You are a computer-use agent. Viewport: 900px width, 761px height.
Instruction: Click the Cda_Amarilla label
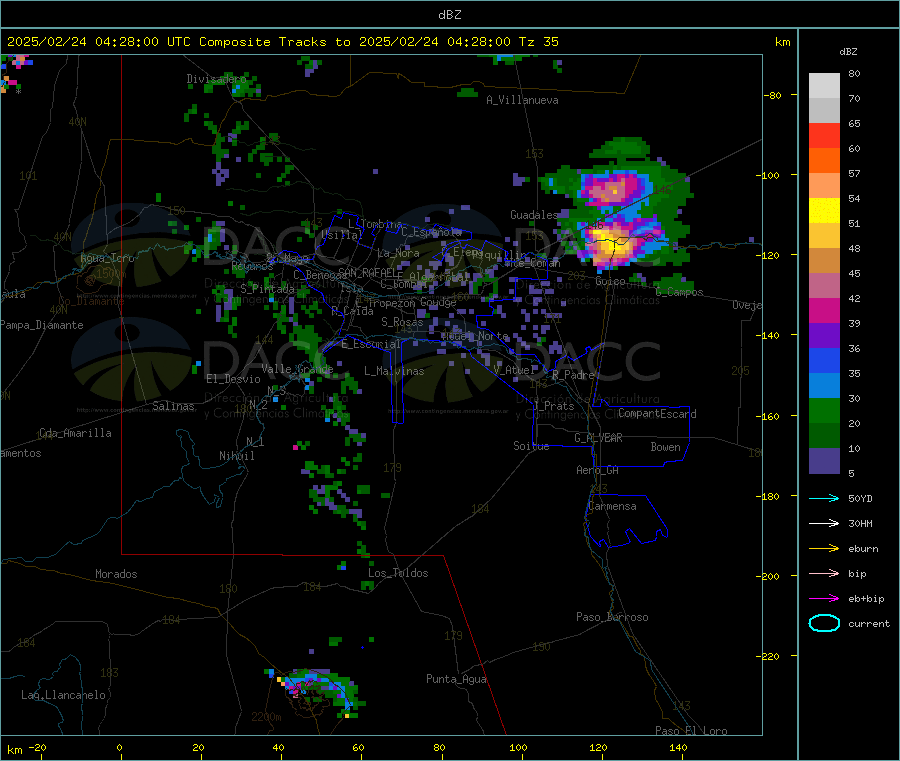(x=75, y=433)
